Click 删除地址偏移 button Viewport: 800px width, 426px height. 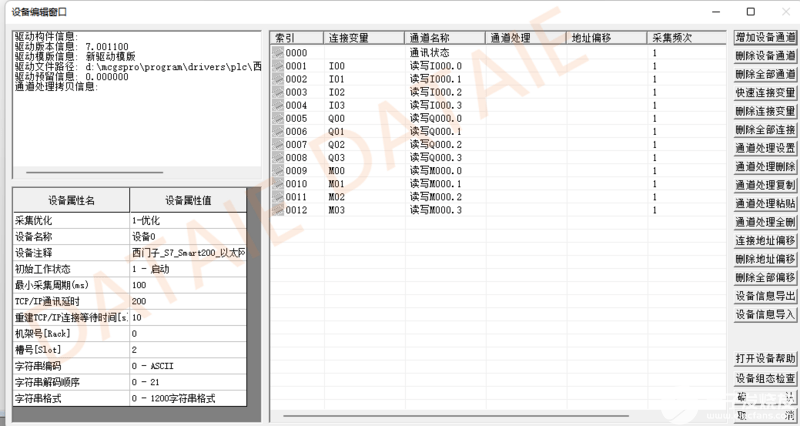click(x=765, y=259)
